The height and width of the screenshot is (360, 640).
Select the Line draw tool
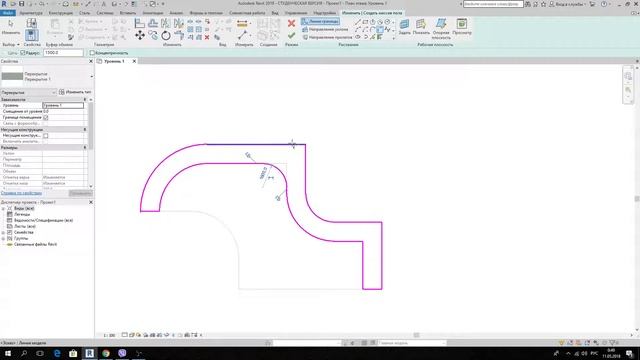point(358,22)
